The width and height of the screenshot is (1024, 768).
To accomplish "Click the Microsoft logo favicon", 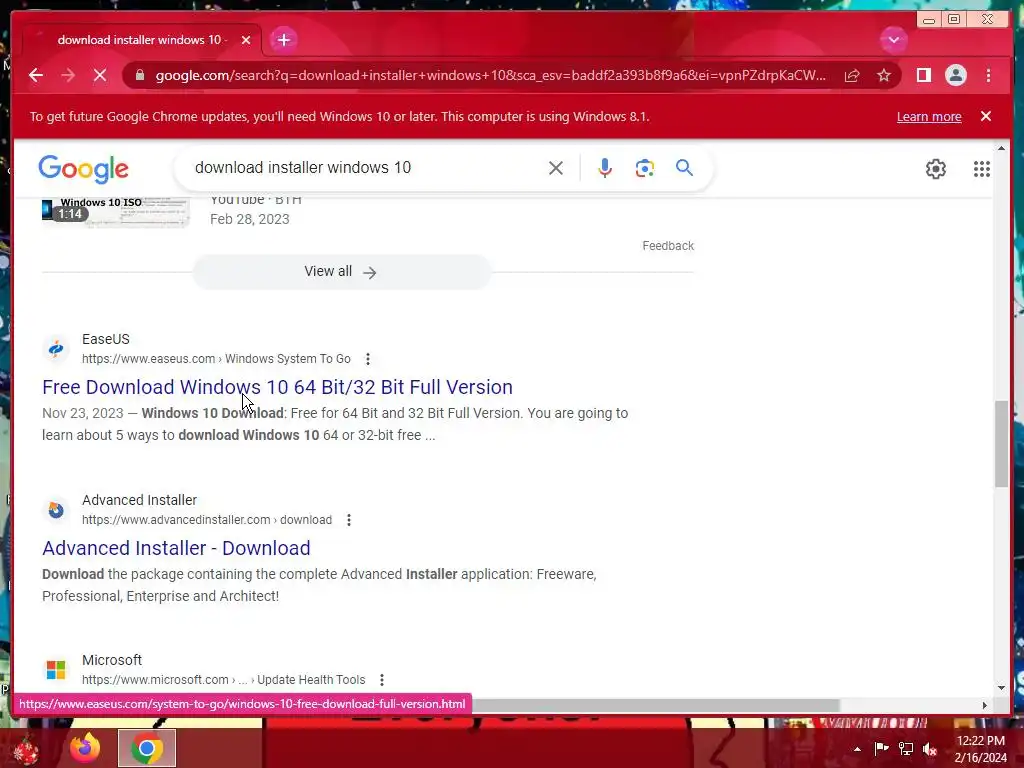I will point(56,669).
